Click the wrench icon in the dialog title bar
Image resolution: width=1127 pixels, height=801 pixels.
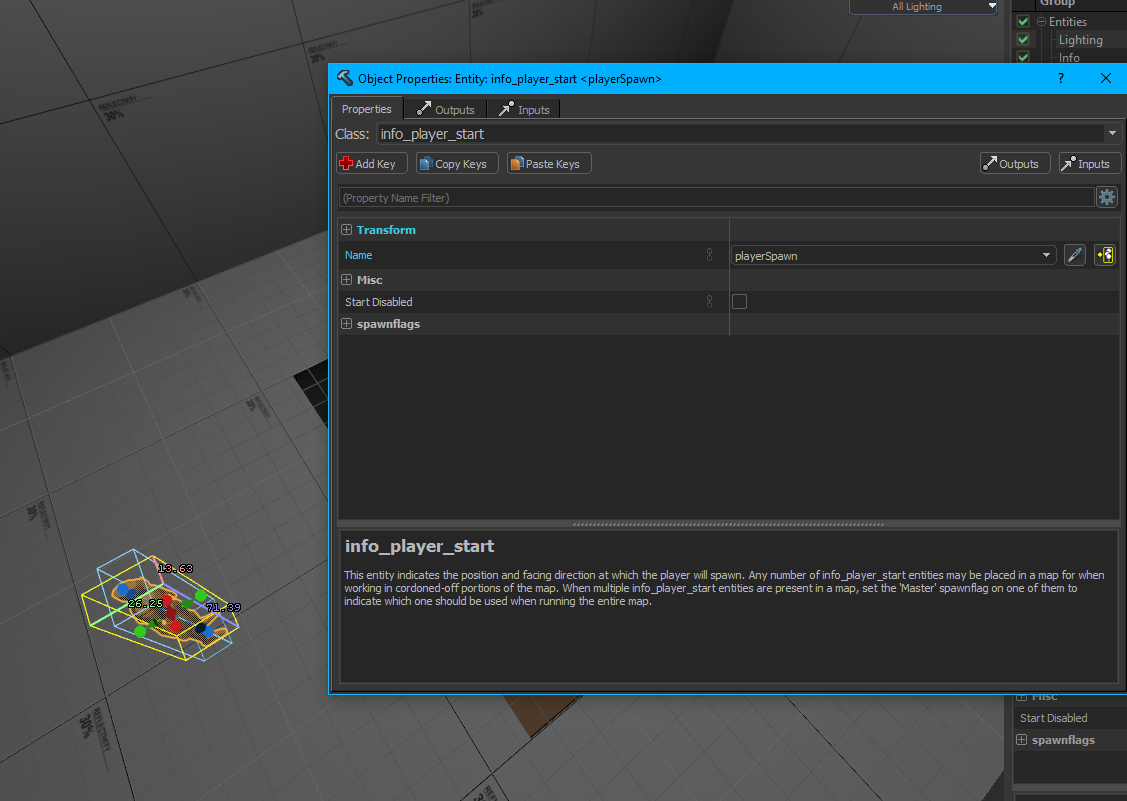pos(345,78)
